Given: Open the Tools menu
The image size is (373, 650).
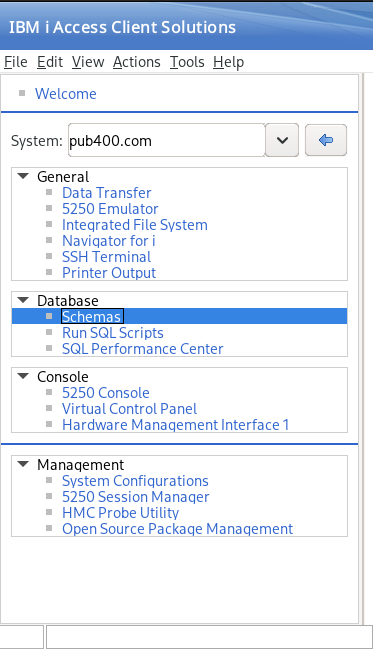Looking at the screenshot, I should click(187, 62).
